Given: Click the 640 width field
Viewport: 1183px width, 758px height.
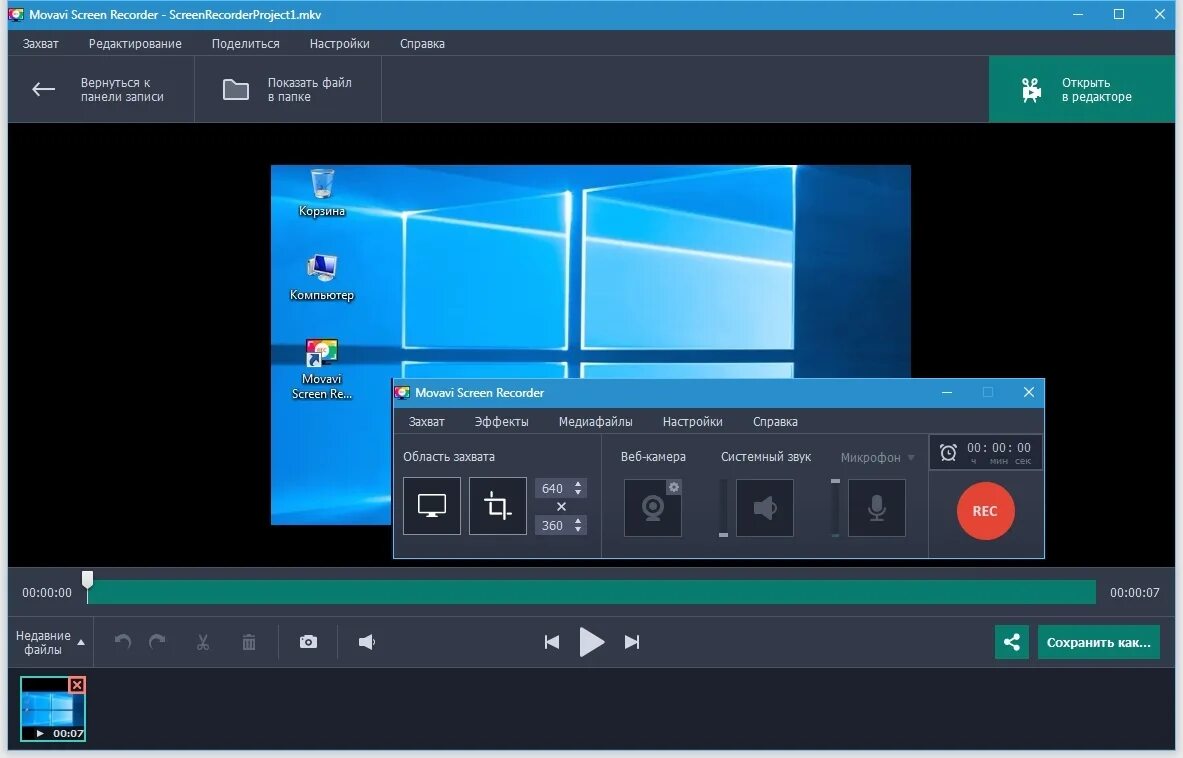Looking at the screenshot, I should (x=552, y=488).
